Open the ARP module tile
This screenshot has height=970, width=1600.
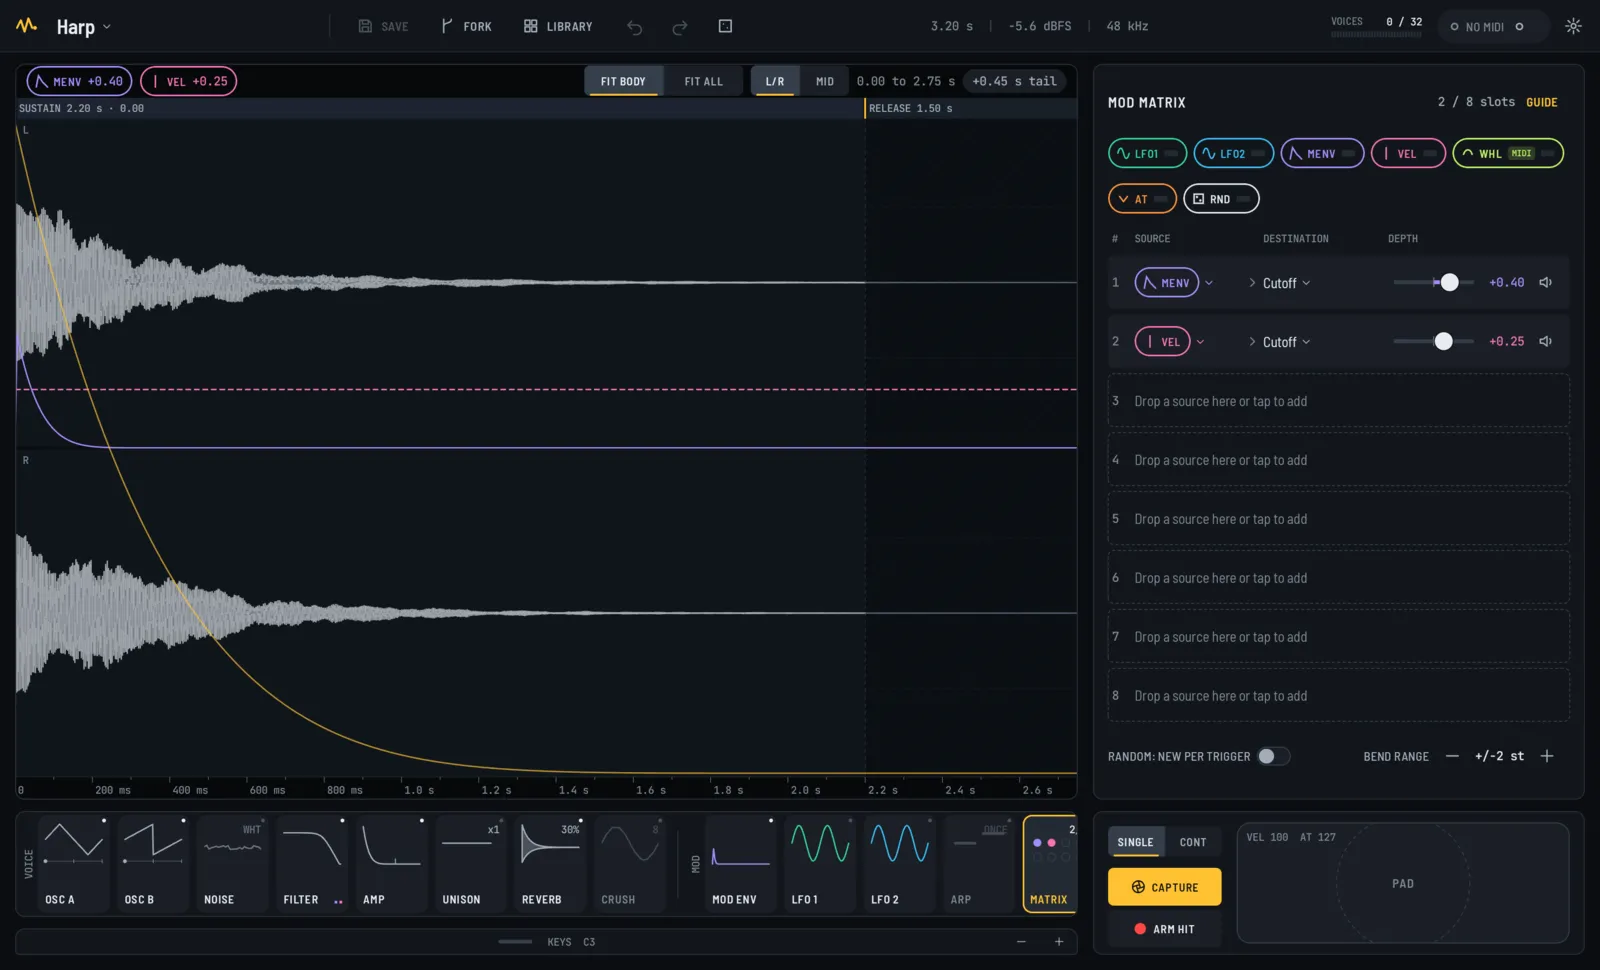(x=980, y=864)
